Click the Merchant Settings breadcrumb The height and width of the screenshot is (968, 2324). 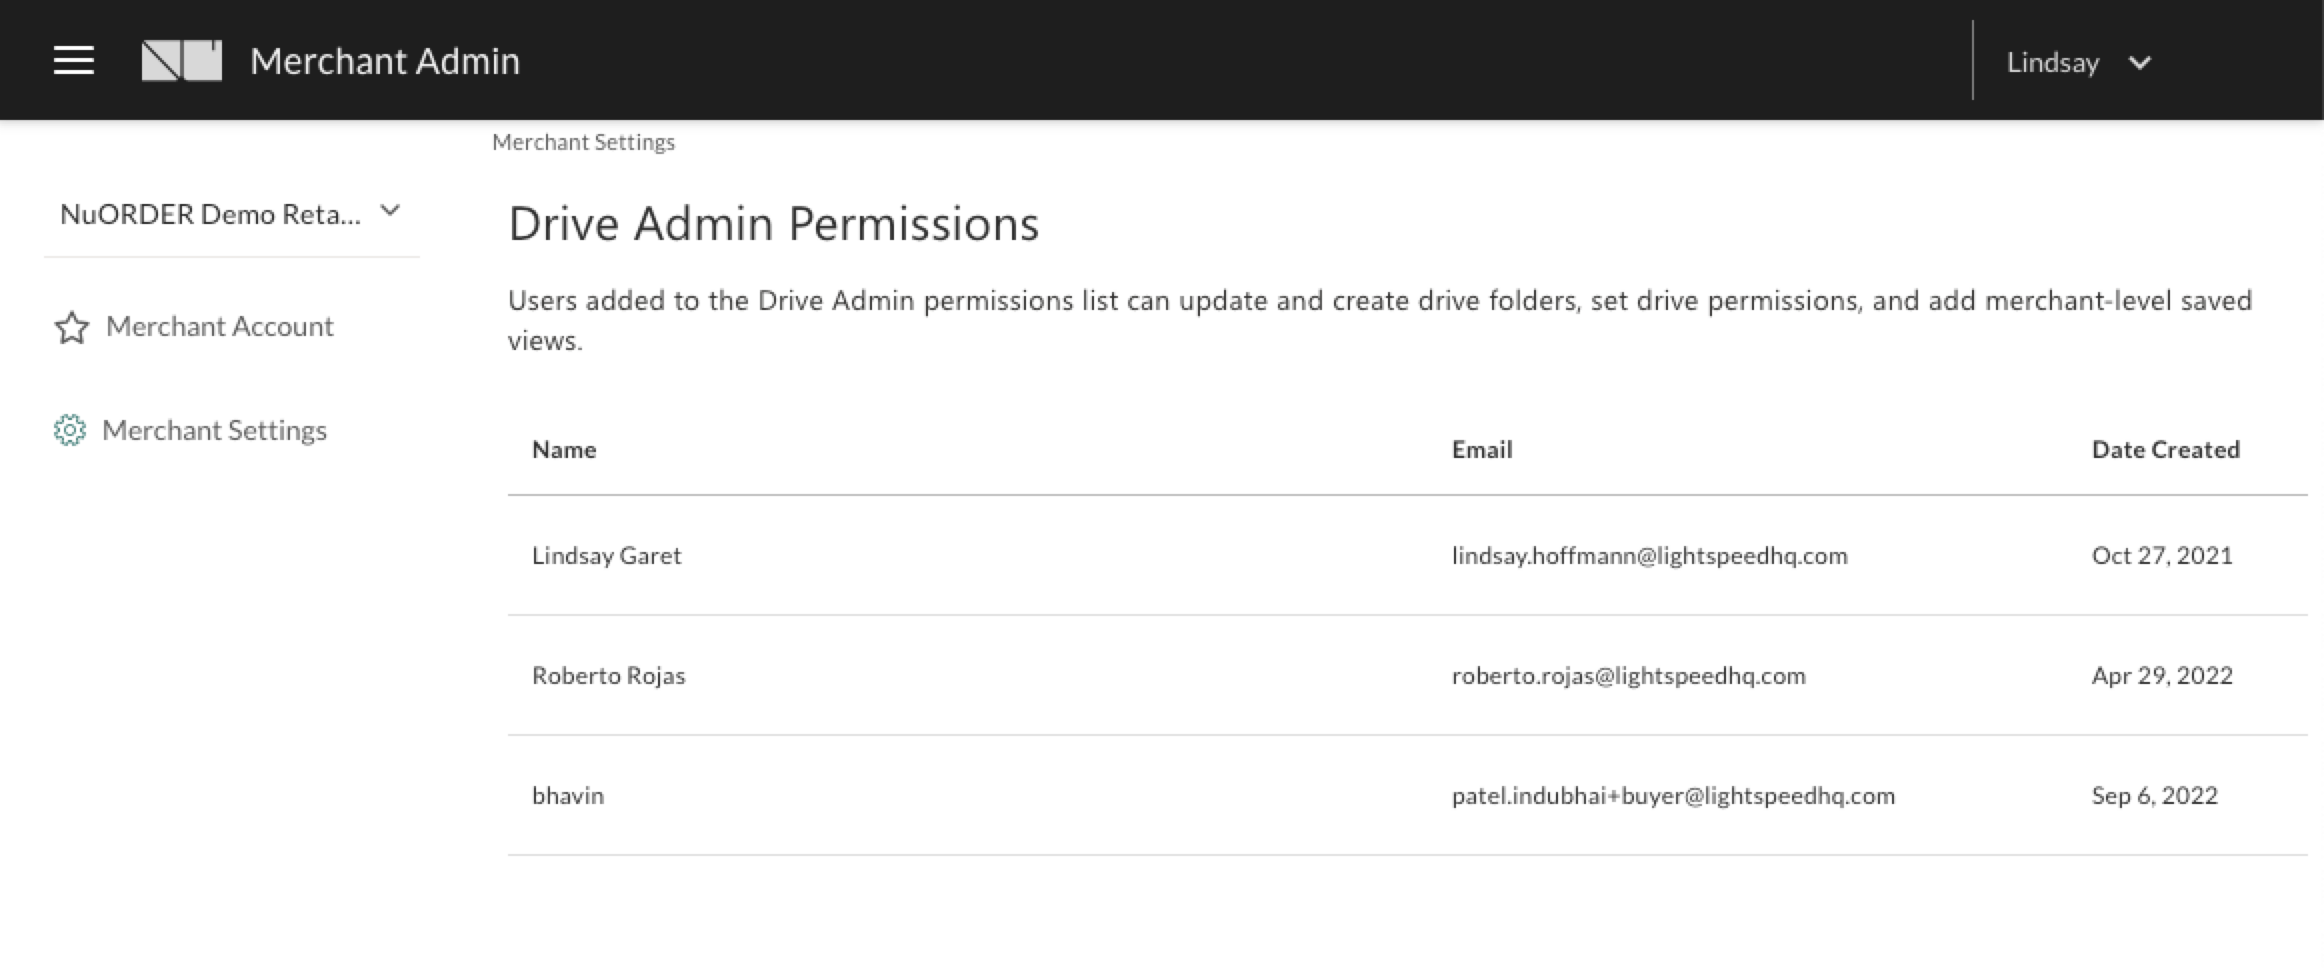click(x=583, y=142)
